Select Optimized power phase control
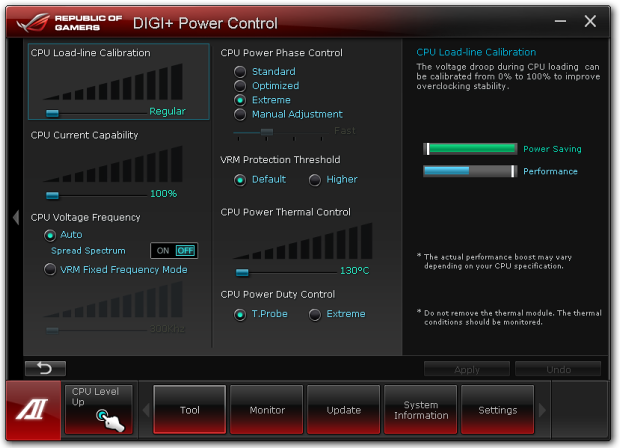Image resolution: width=620 pixels, height=448 pixels. [x=240, y=86]
